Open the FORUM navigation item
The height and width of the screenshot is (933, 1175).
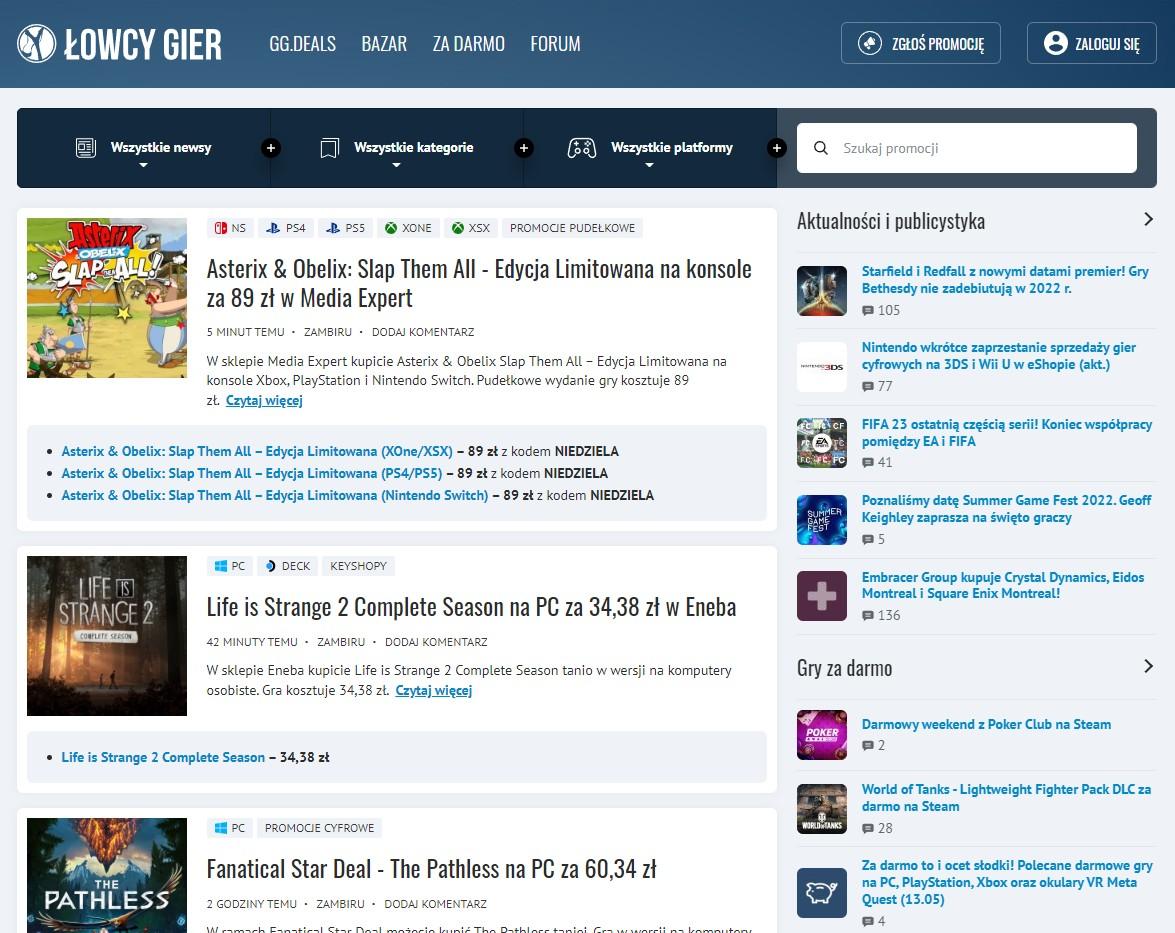[555, 44]
